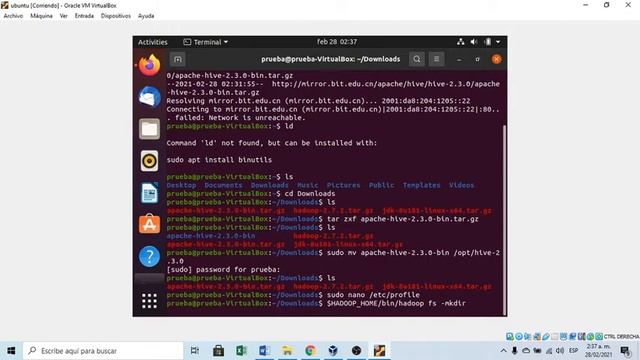Click the Windows network tray icon
The width and height of the screenshot is (640, 360).
click(x=549, y=351)
